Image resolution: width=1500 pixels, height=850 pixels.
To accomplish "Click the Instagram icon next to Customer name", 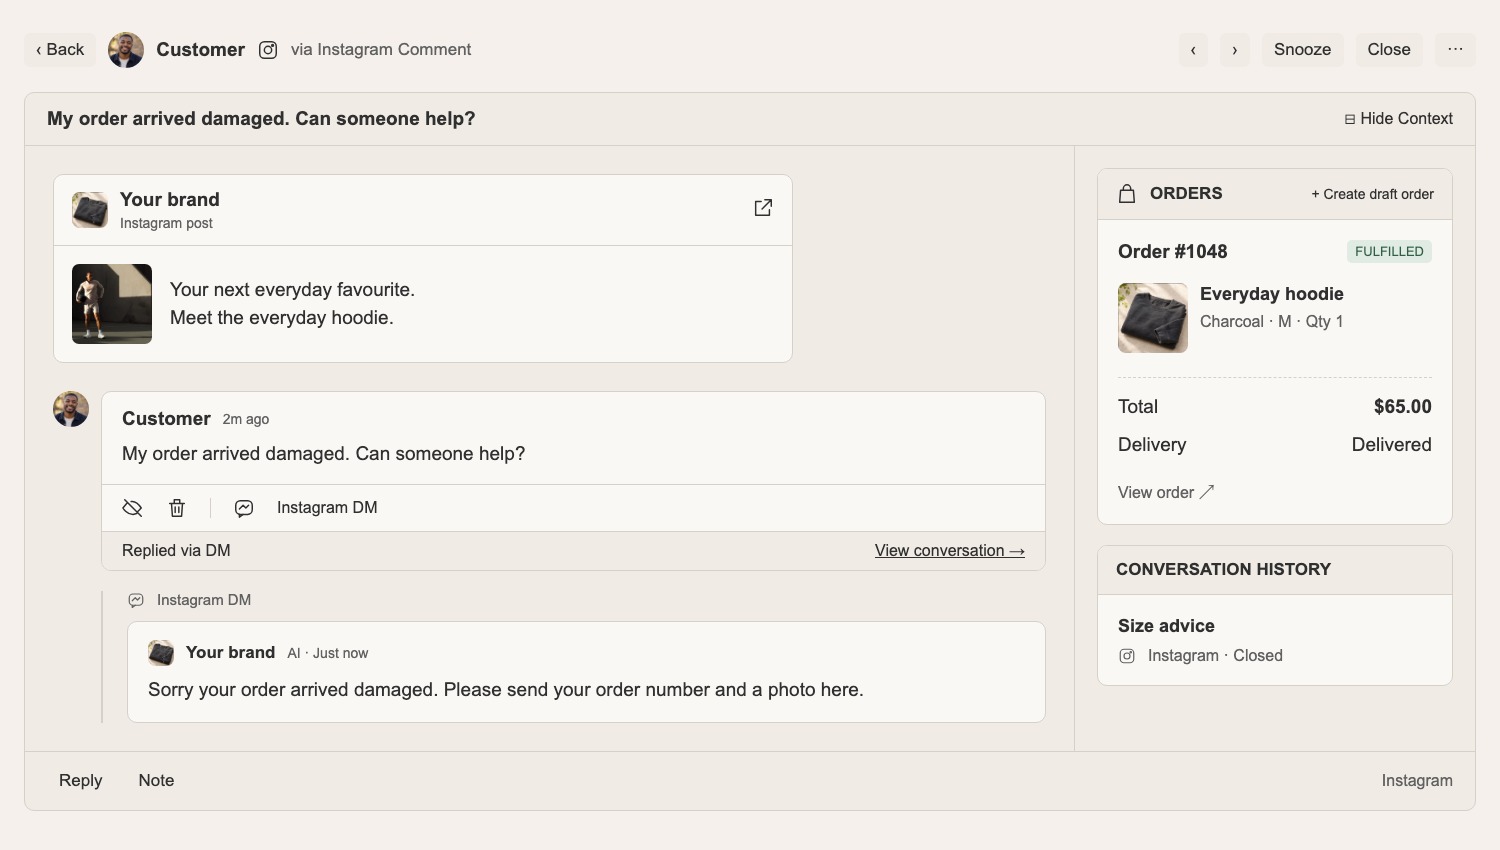I will point(268,50).
